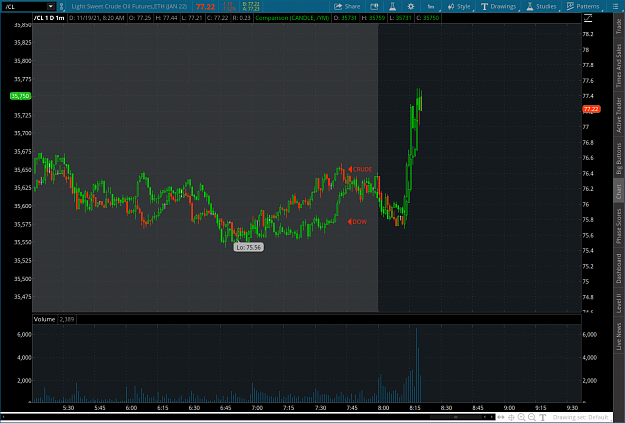Open the Dashboard sidebar tab
Viewport: 625px width, 423px height.
tap(619, 268)
